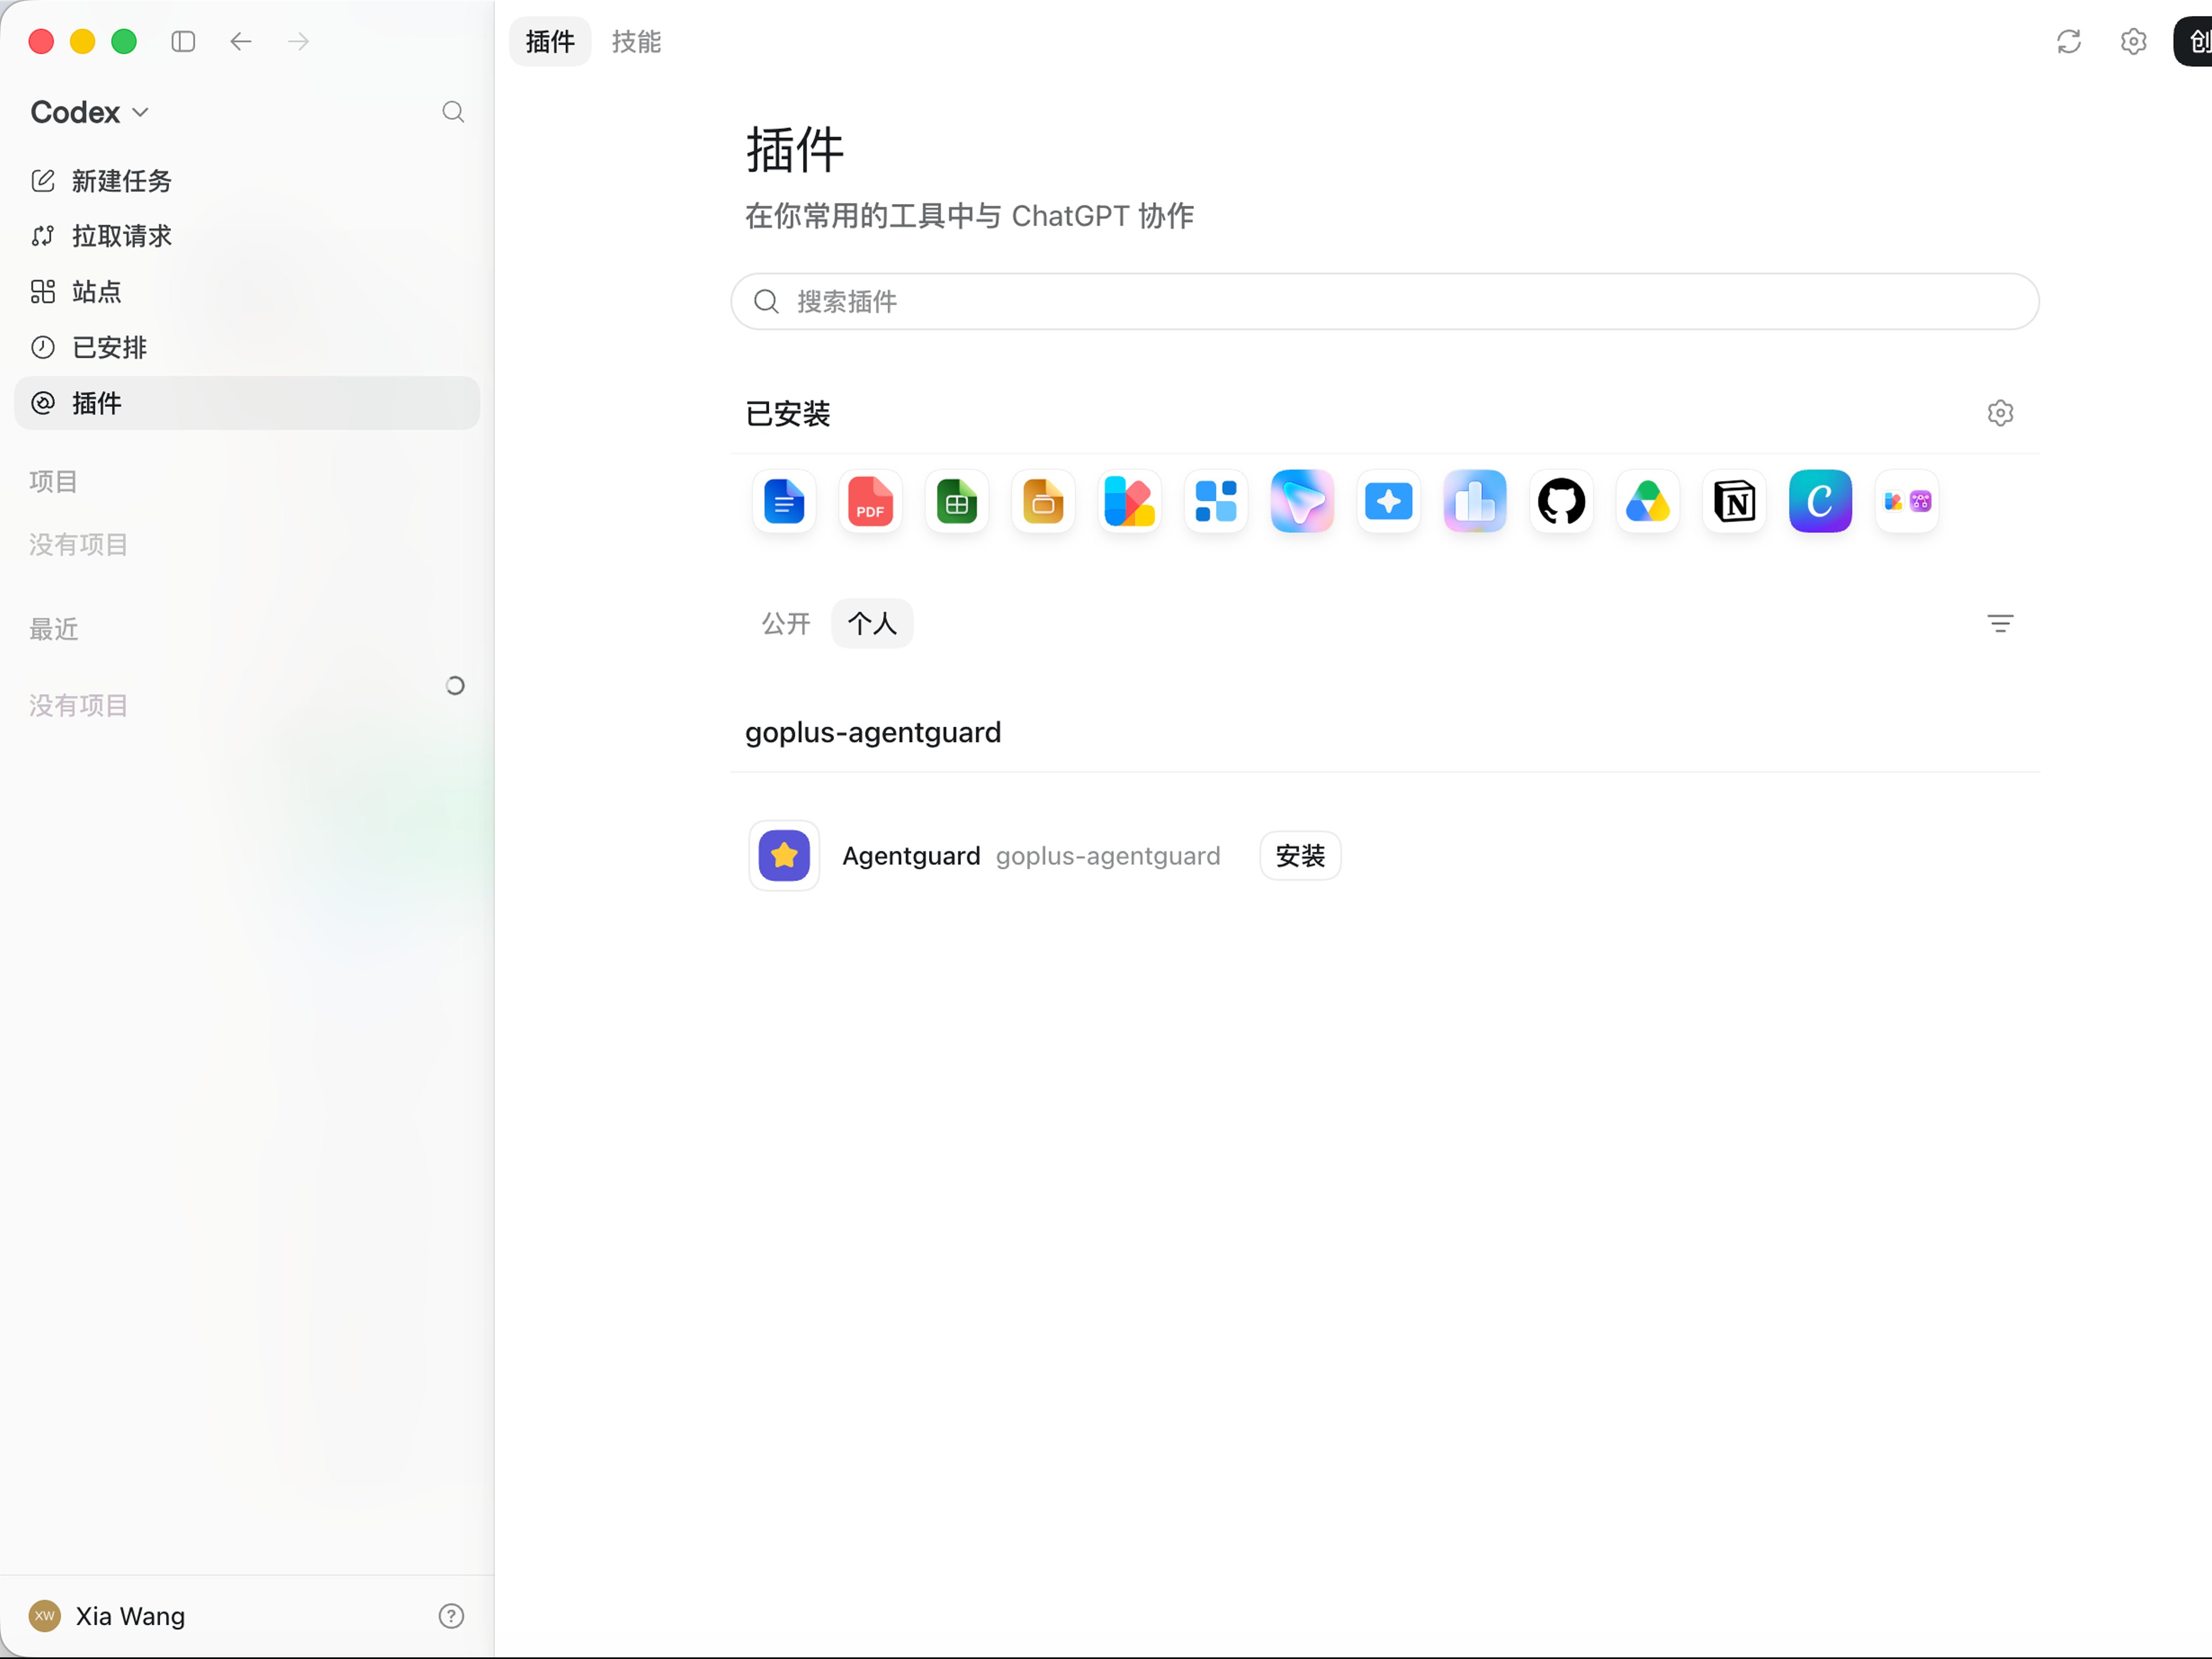Open the paper plane cursor plugin icon

pos(1302,501)
